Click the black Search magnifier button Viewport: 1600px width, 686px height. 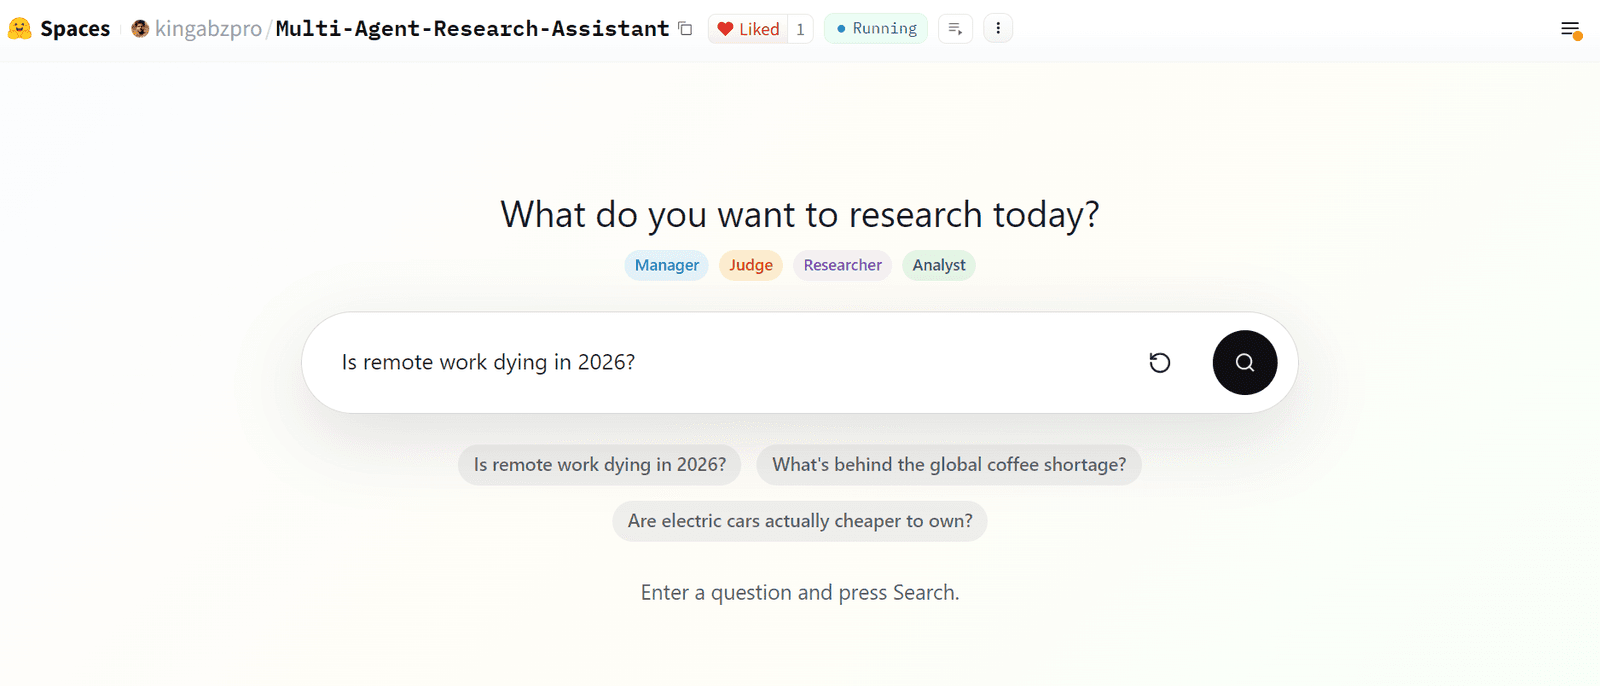(x=1245, y=363)
